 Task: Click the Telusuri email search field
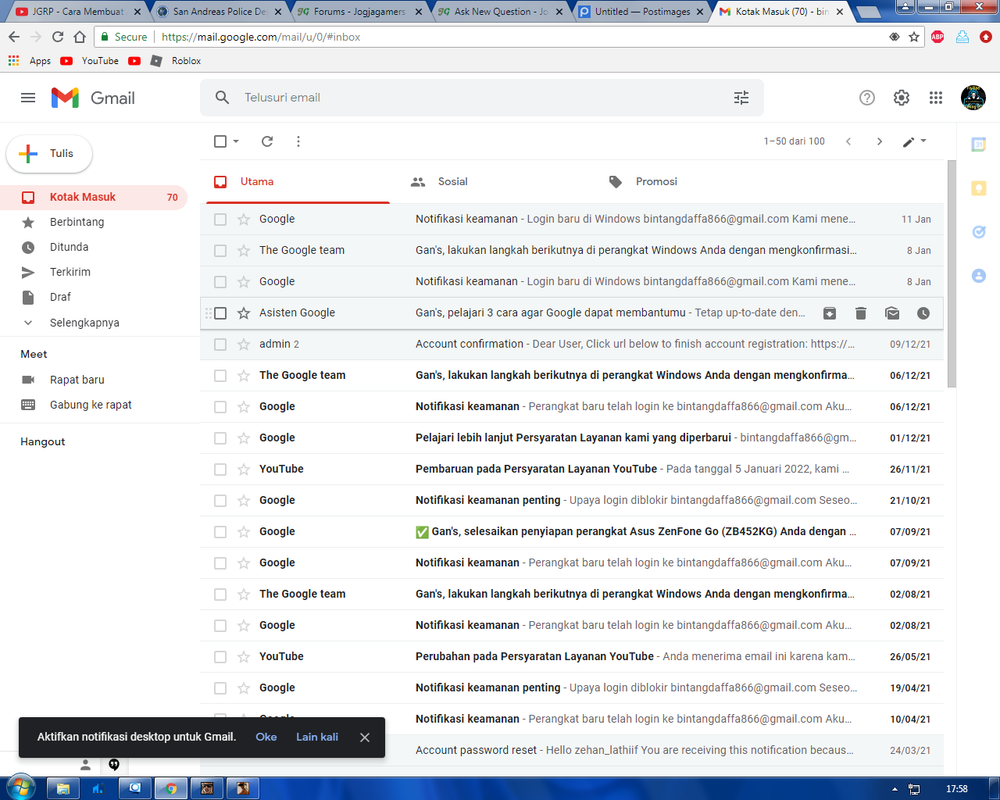pyautogui.click(x=482, y=98)
